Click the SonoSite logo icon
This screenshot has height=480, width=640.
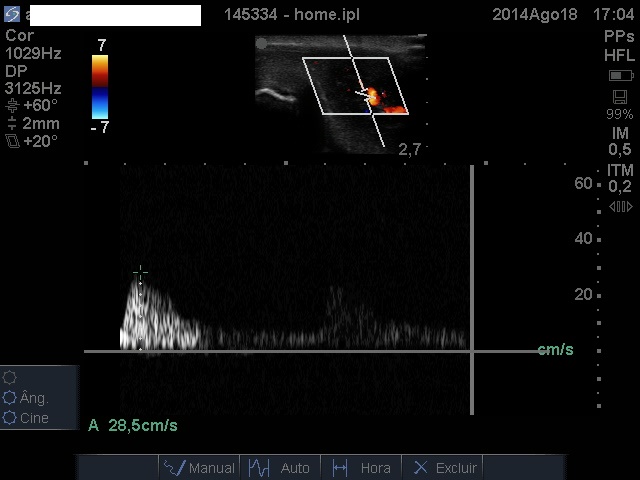coord(12,14)
